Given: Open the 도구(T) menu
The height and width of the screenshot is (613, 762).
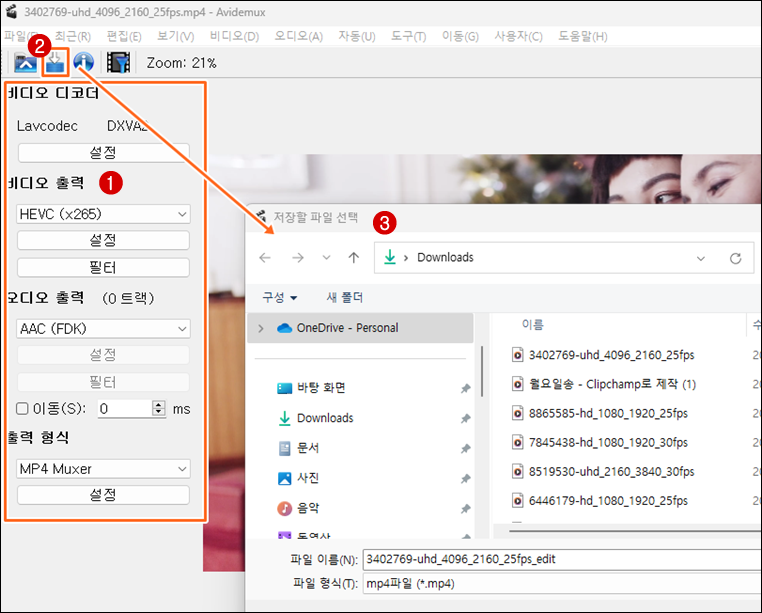Looking at the screenshot, I should 409,36.
